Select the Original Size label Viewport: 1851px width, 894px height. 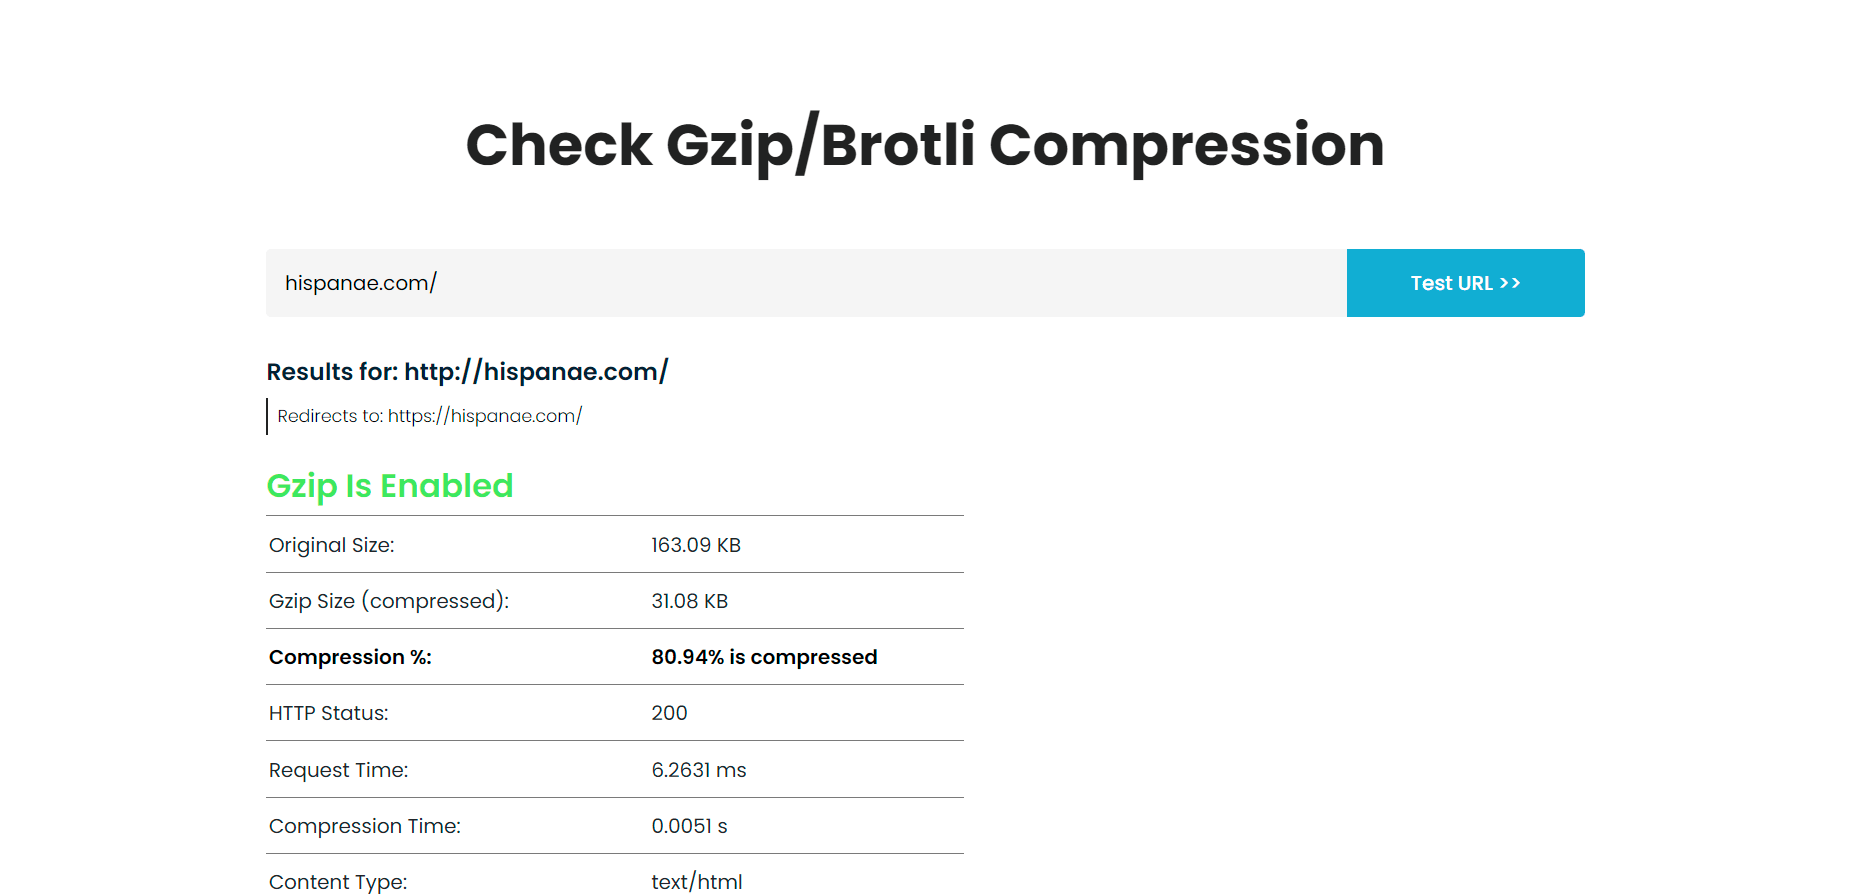coord(332,545)
